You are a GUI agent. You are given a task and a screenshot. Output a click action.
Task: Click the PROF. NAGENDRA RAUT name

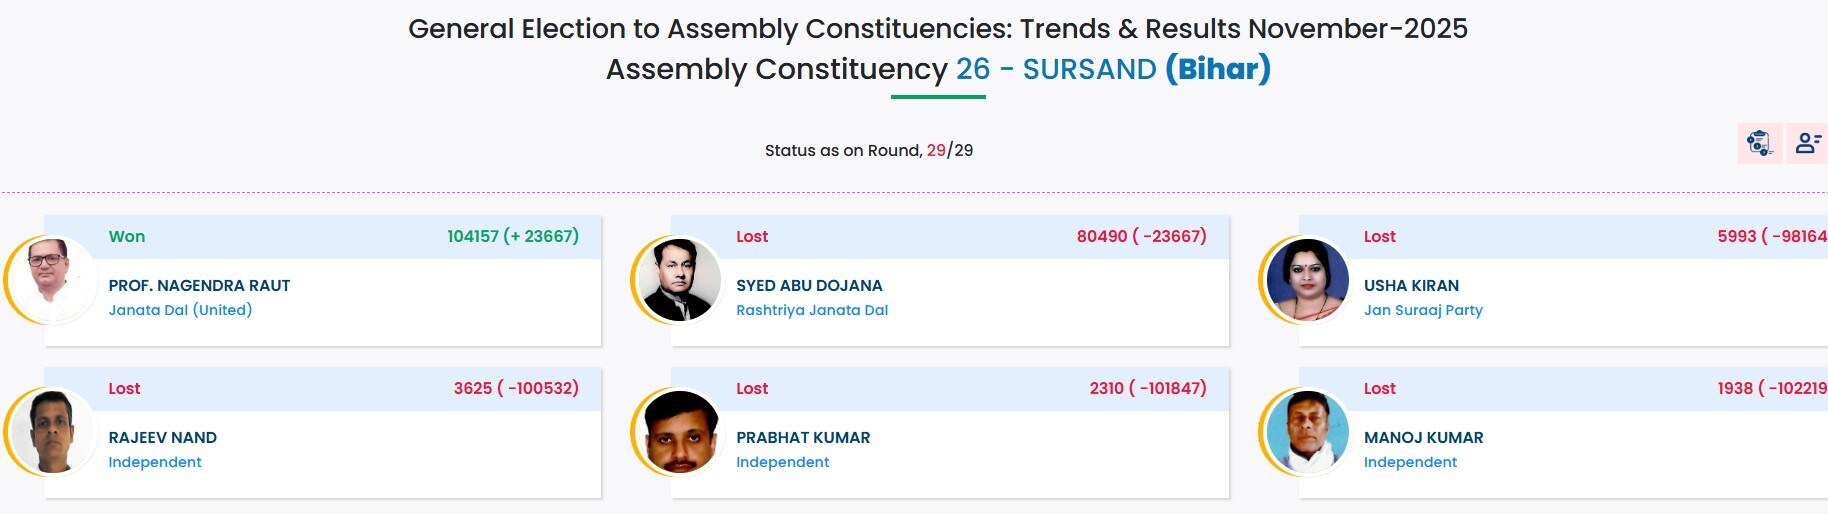click(x=199, y=286)
